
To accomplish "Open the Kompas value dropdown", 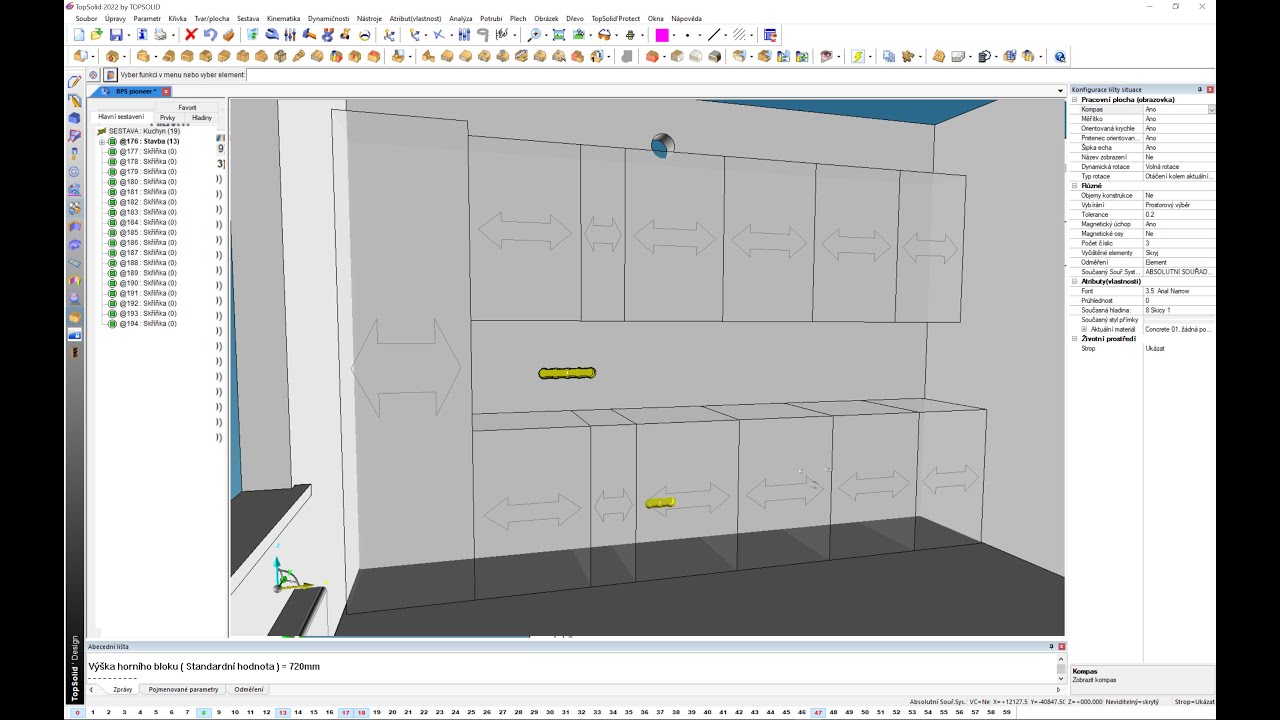I will (1211, 109).
